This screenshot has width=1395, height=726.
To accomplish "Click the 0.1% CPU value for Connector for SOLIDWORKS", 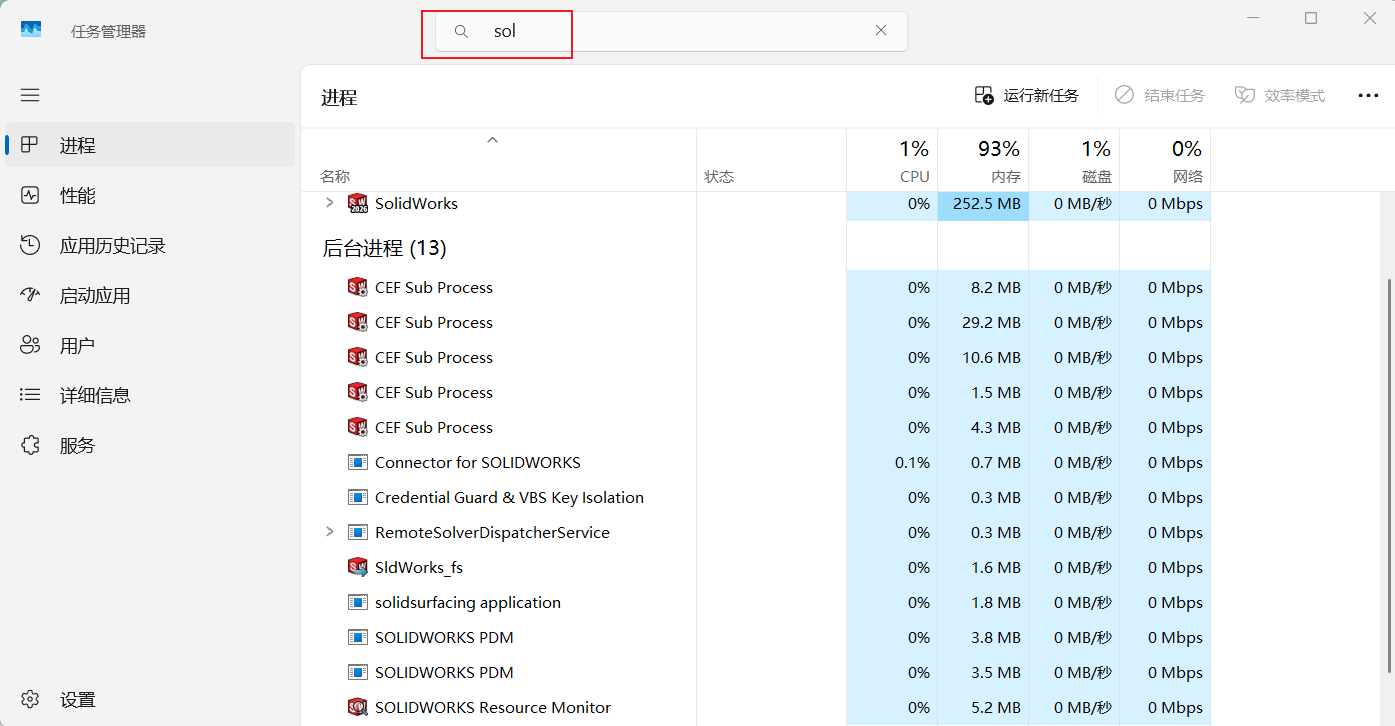I will click(912, 462).
